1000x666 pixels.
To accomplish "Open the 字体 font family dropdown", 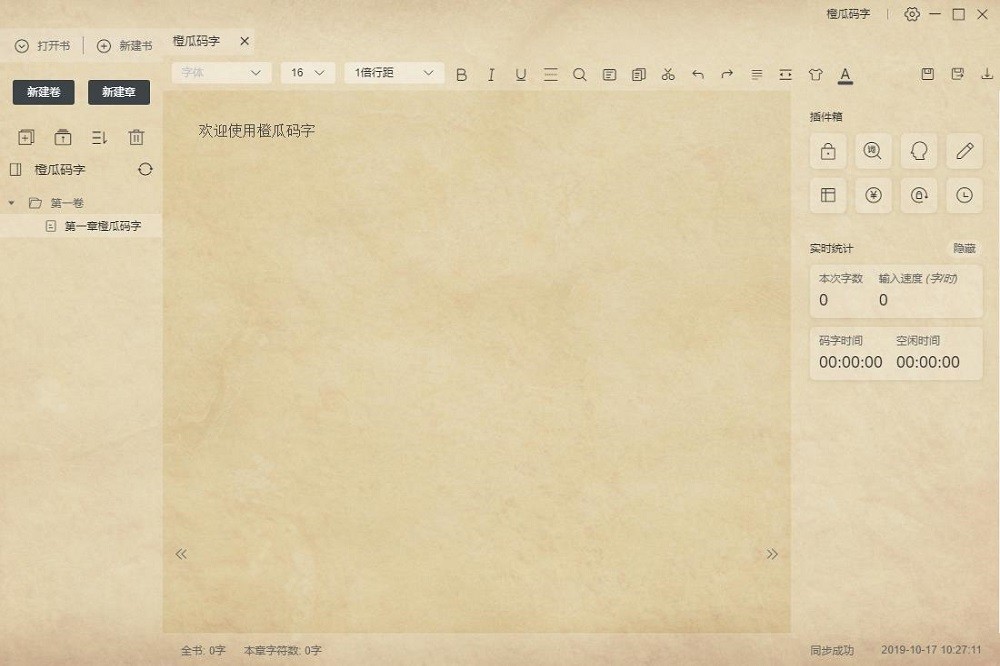I will coord(220,72).
